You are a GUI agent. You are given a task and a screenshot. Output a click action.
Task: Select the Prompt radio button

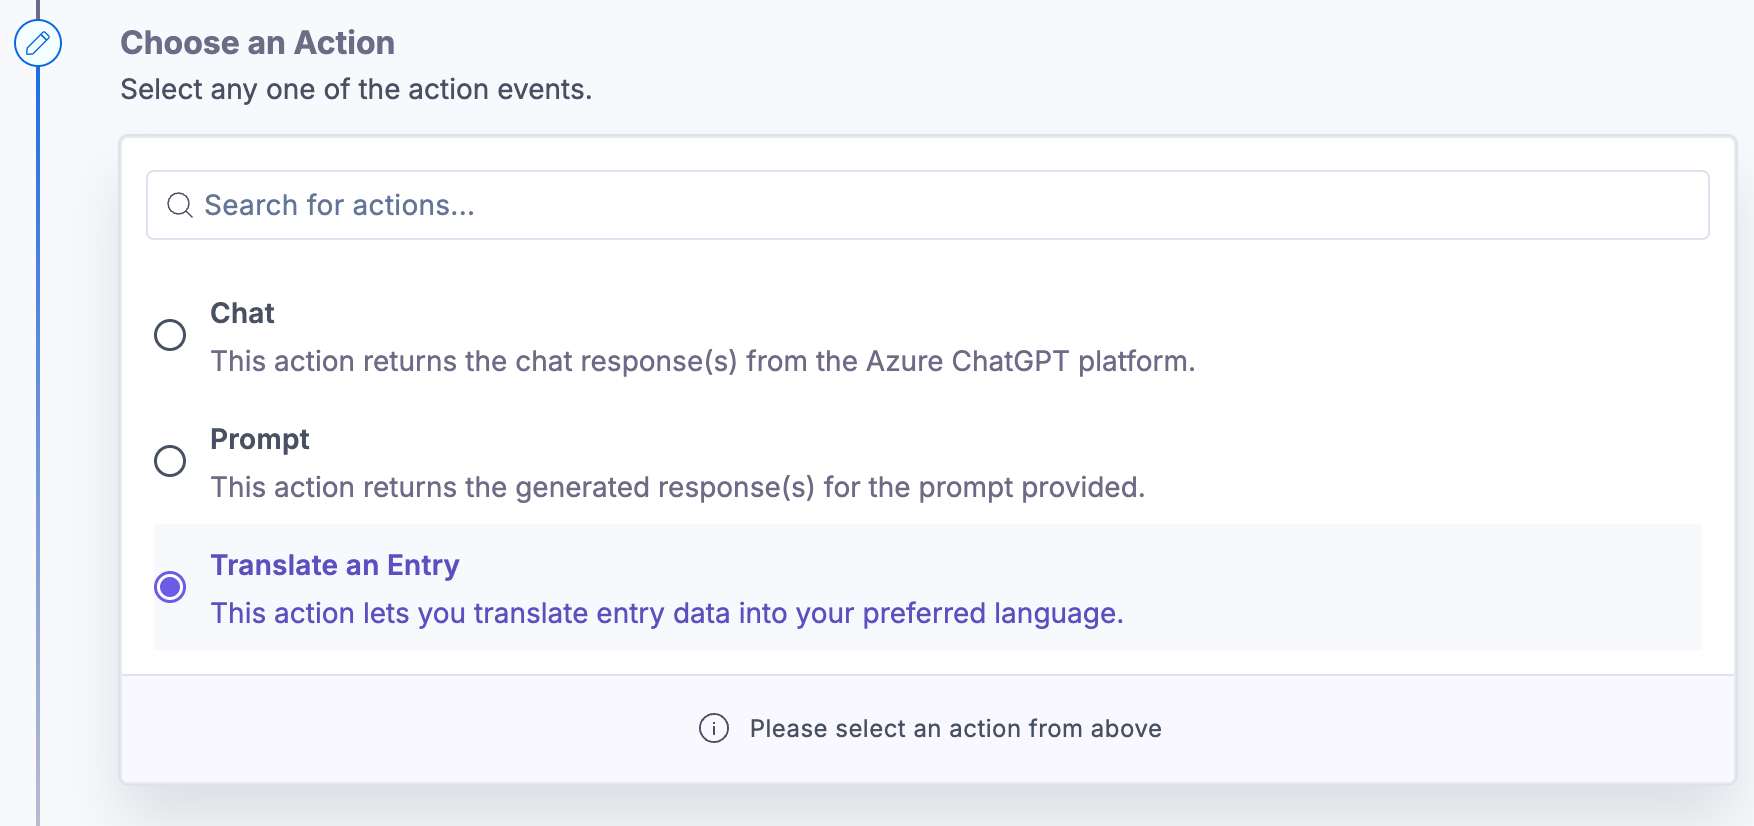click(170, 461)
